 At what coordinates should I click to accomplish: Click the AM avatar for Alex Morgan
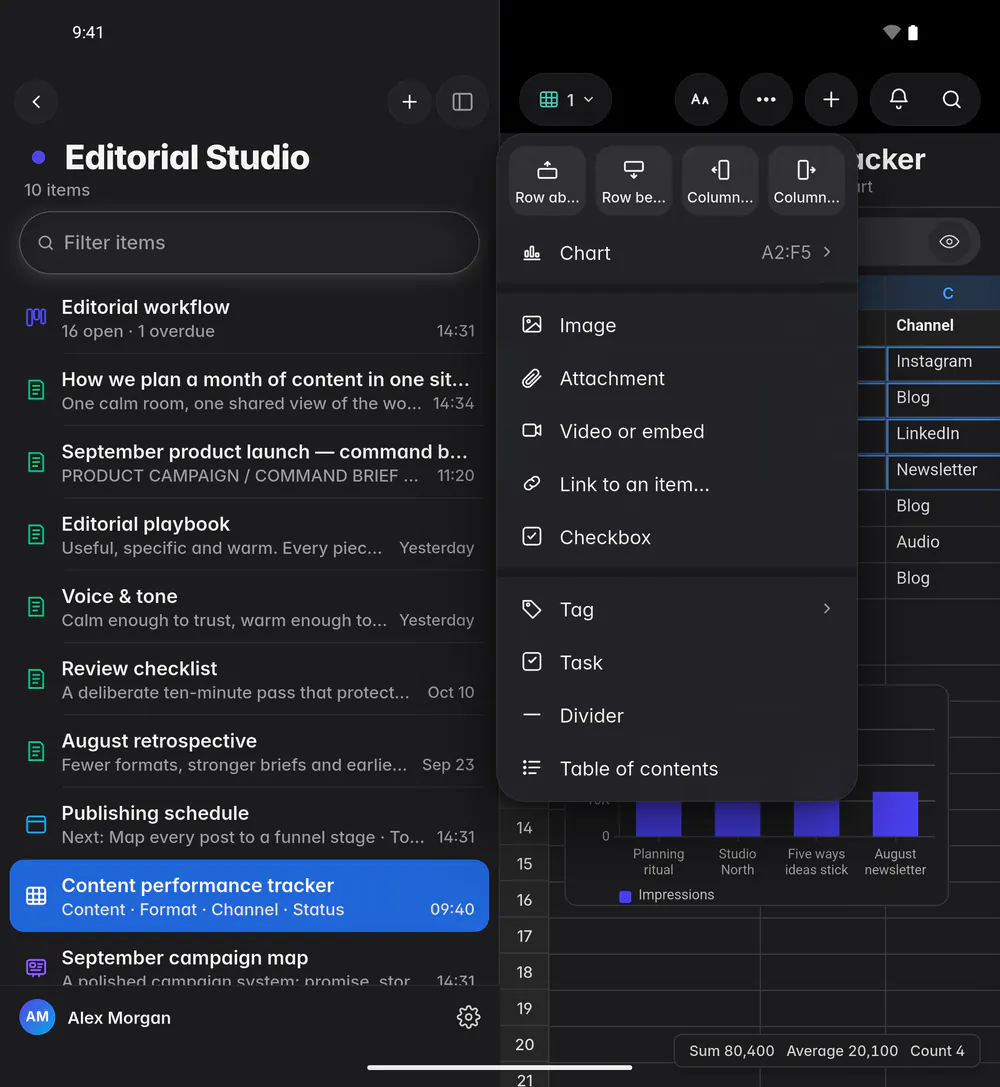(37, 1017)
